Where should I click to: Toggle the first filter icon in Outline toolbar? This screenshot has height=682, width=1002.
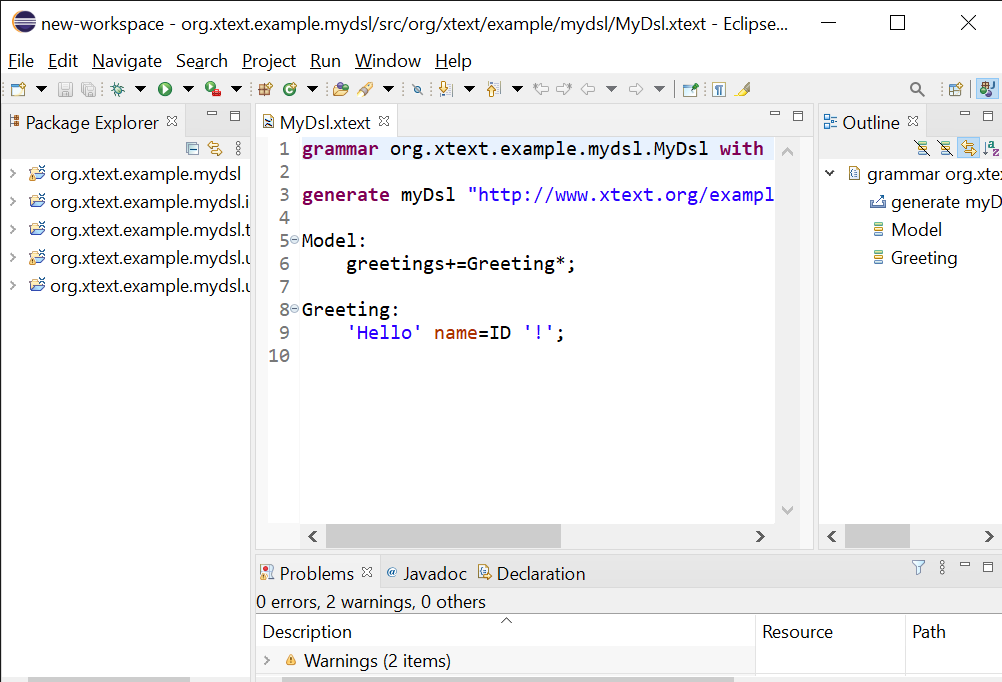[x=921, y=148]
